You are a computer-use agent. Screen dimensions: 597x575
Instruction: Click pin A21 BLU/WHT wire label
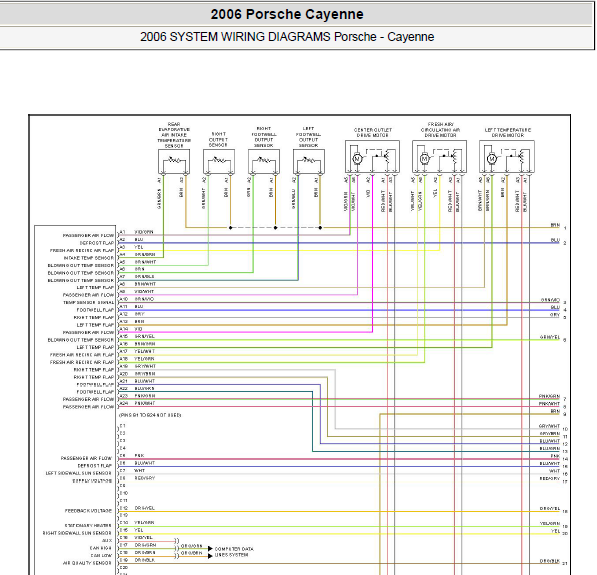point(145,381)
